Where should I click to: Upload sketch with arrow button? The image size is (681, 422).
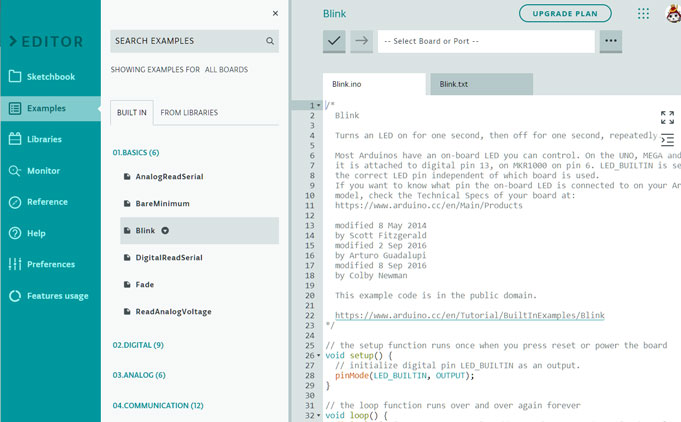(361, 41)
